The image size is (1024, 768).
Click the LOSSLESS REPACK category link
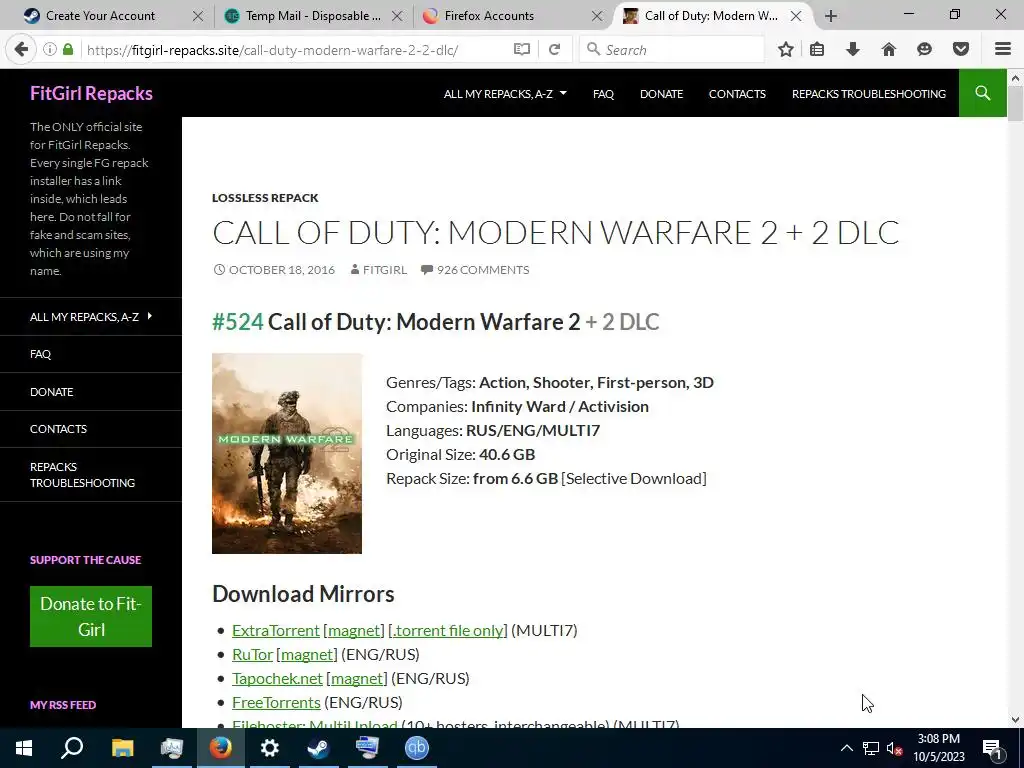pos(265,198)
